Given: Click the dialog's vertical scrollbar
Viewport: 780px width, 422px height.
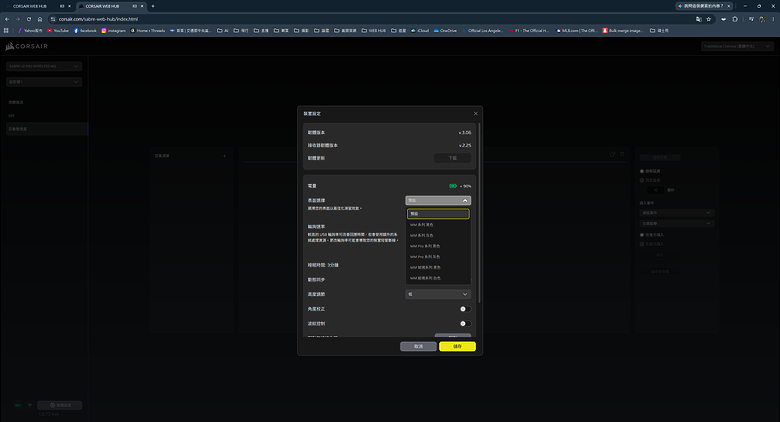Looking at the screenshot, I should click(479, 213).
